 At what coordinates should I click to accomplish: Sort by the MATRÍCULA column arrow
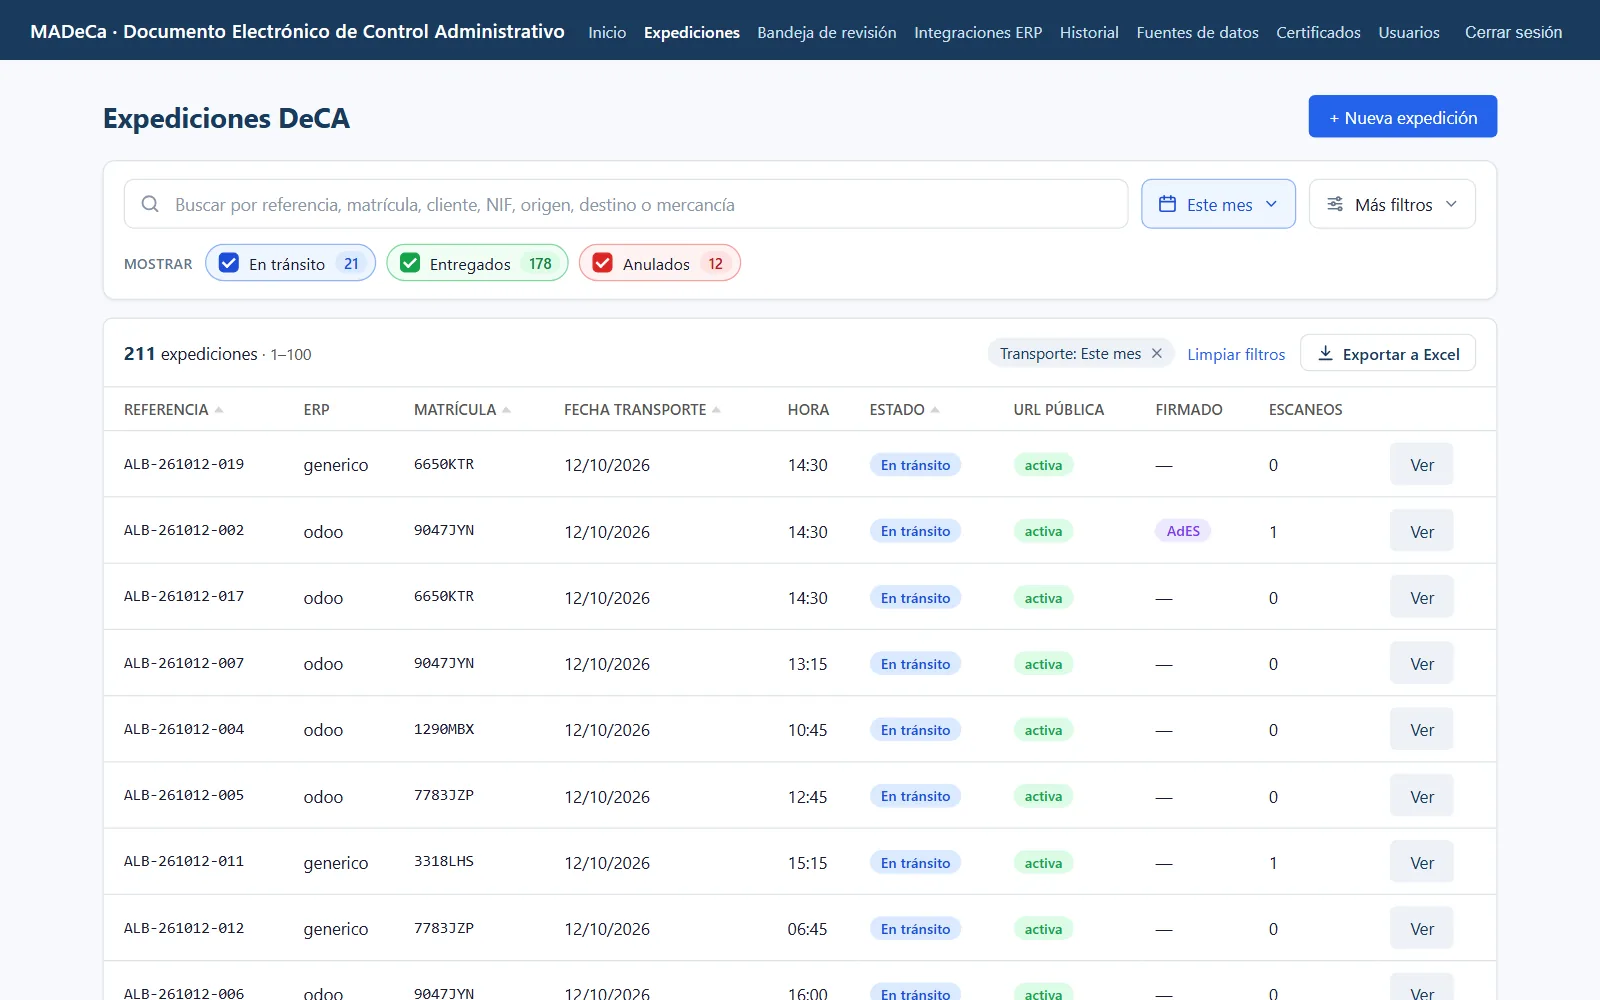tap(507, 410)
